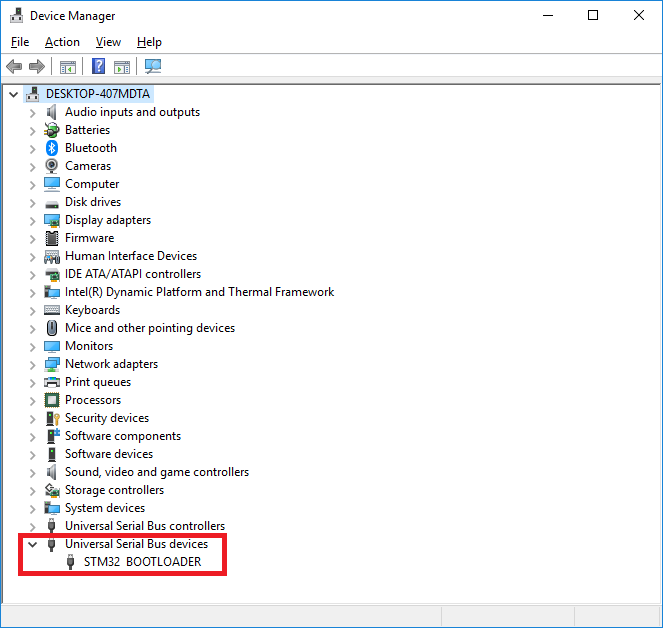The height and width of the screenshot is (628, 663).
Task: Select the Storage controllers label
Action: [114, 490]
